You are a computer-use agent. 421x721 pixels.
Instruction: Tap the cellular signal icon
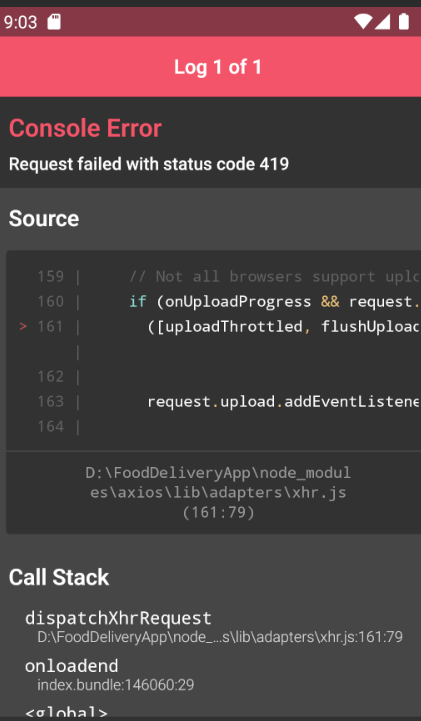382,21
